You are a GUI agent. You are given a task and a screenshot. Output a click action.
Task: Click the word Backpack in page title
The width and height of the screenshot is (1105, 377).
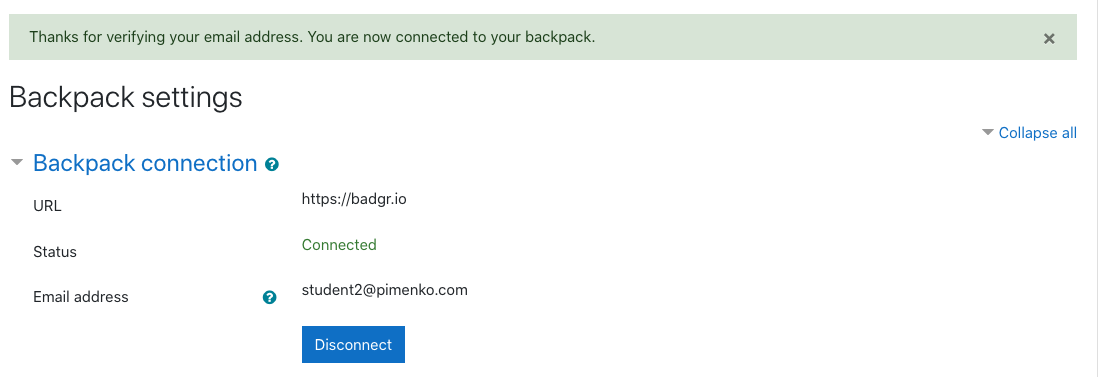(72, 97)
